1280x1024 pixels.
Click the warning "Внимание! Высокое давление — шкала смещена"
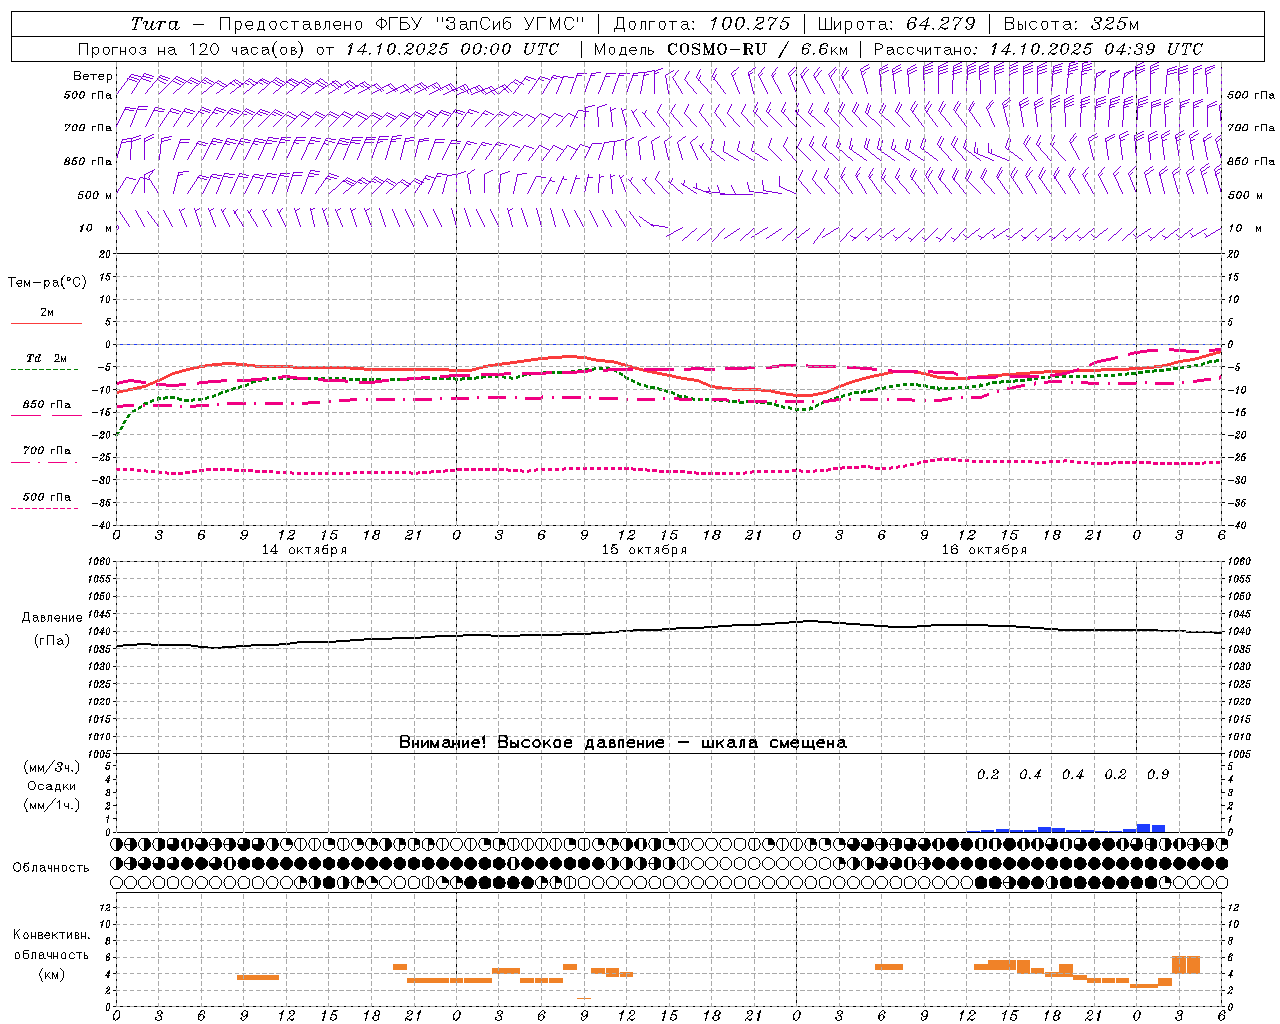pos(623,743)
